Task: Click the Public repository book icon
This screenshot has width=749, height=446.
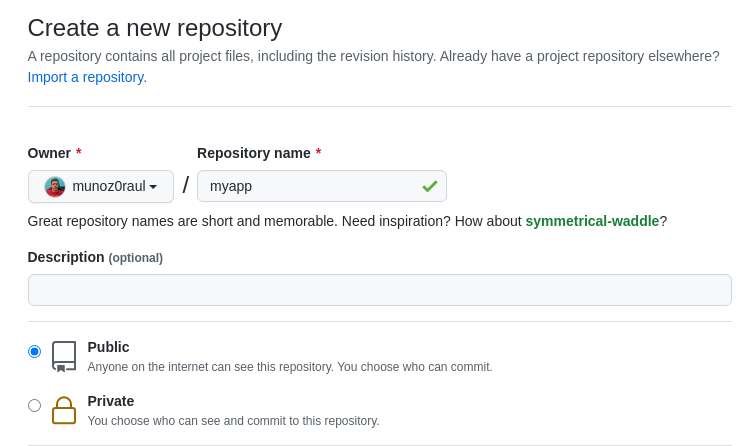Action: coord(64,356)
